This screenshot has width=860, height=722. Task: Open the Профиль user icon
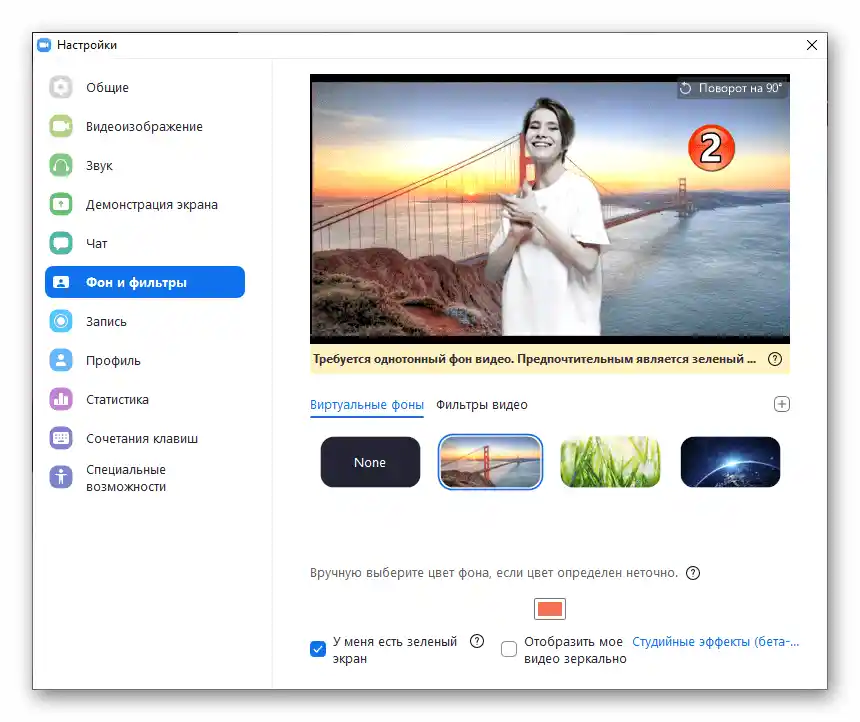click(x=61, y=360)
